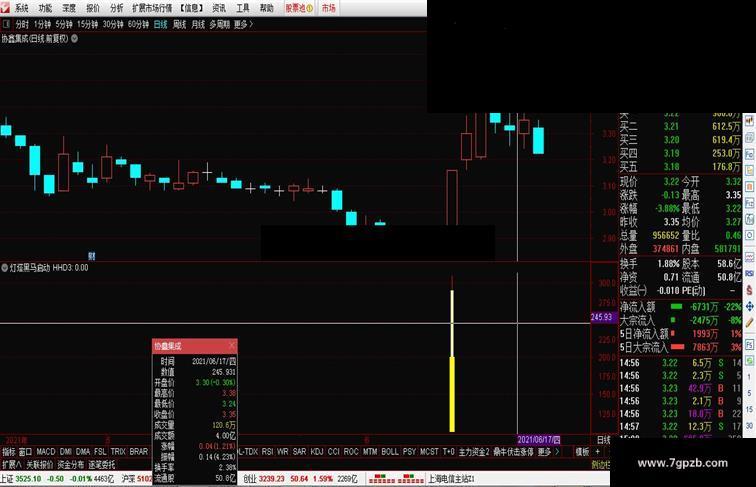Open the dropdown next to the stock title
756x487 pixels.
coord(75,39)
